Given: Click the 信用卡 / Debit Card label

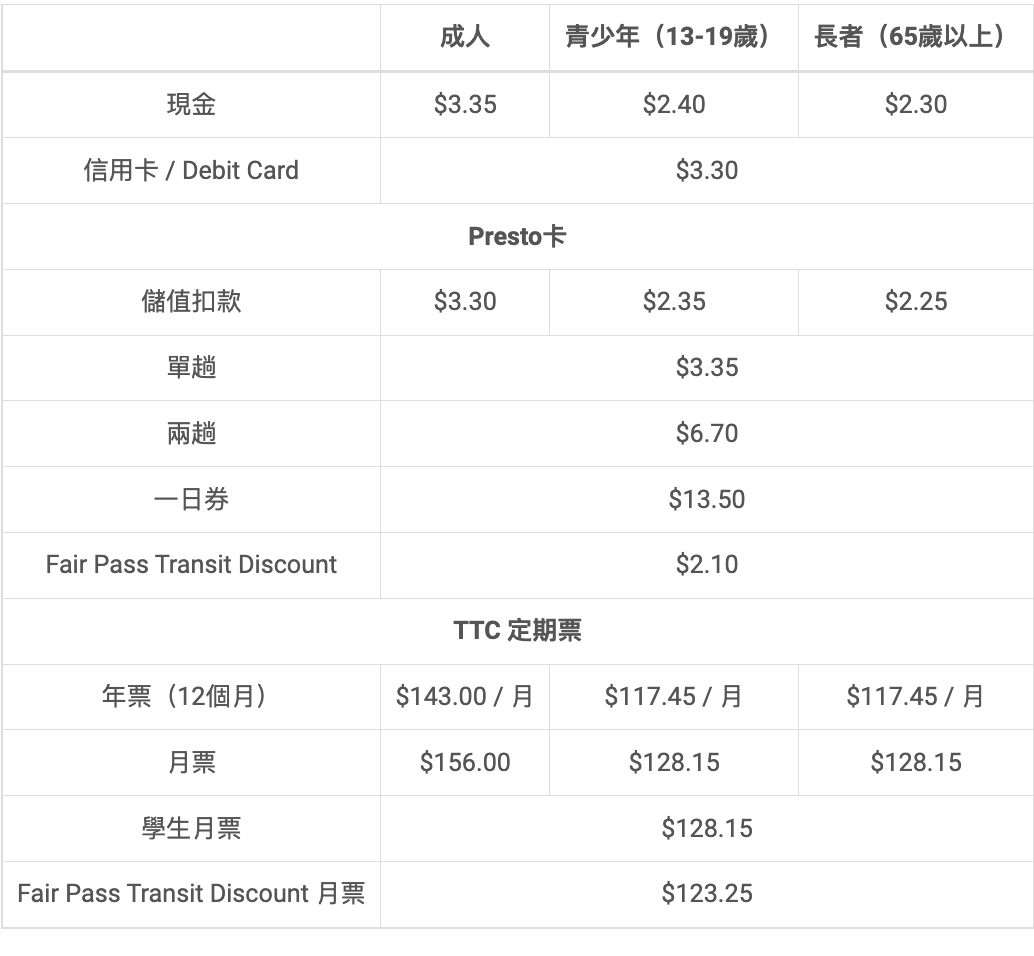Looking at the screenshot, I should pos(191,170).
